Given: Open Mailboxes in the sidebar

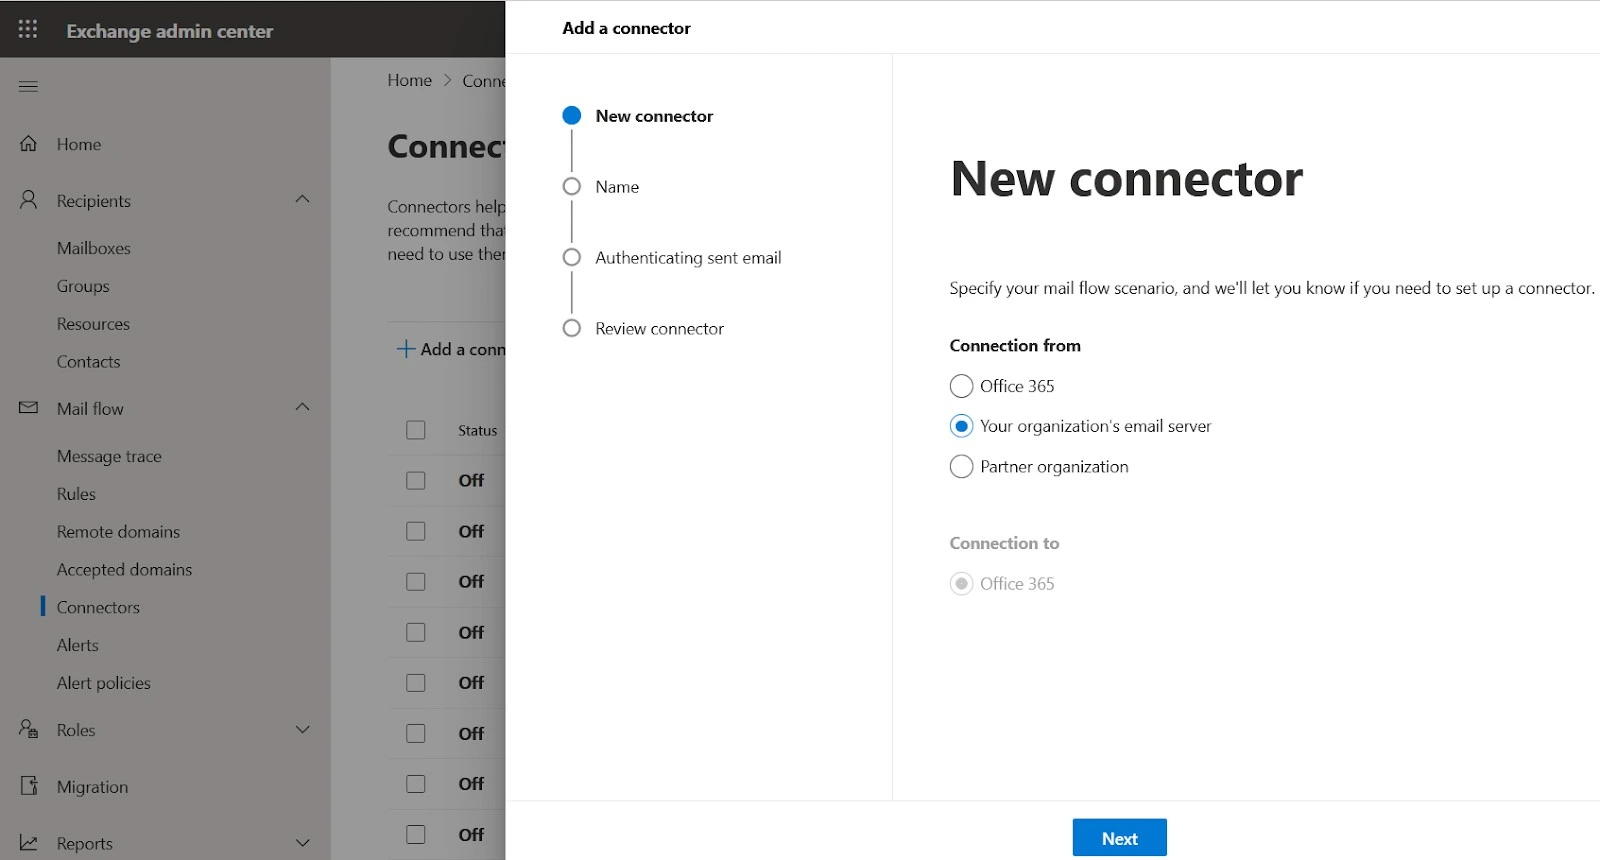Looking at the screenshot, I should click(x=94, y=248).
